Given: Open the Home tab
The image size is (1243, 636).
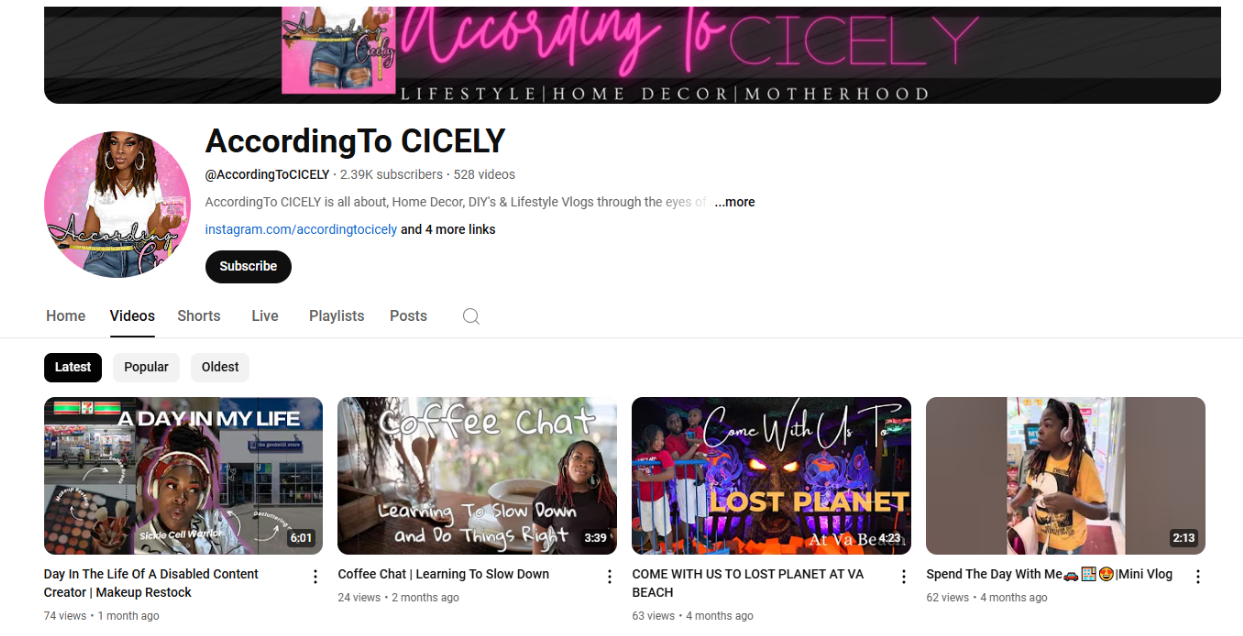Looking at the screenshot, I should tap(66, 316).
